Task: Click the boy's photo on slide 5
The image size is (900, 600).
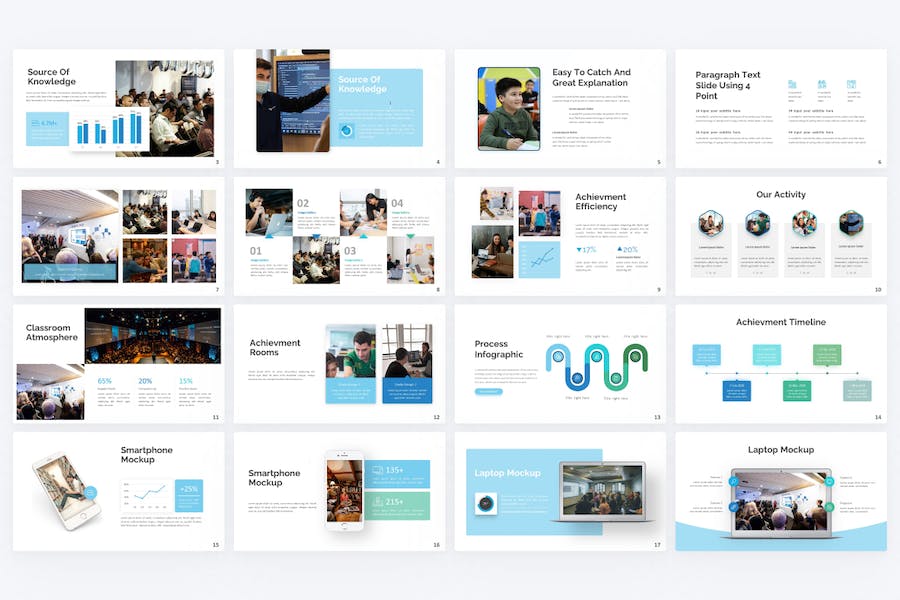Action: pyautogui.click(x=508, y=108)
